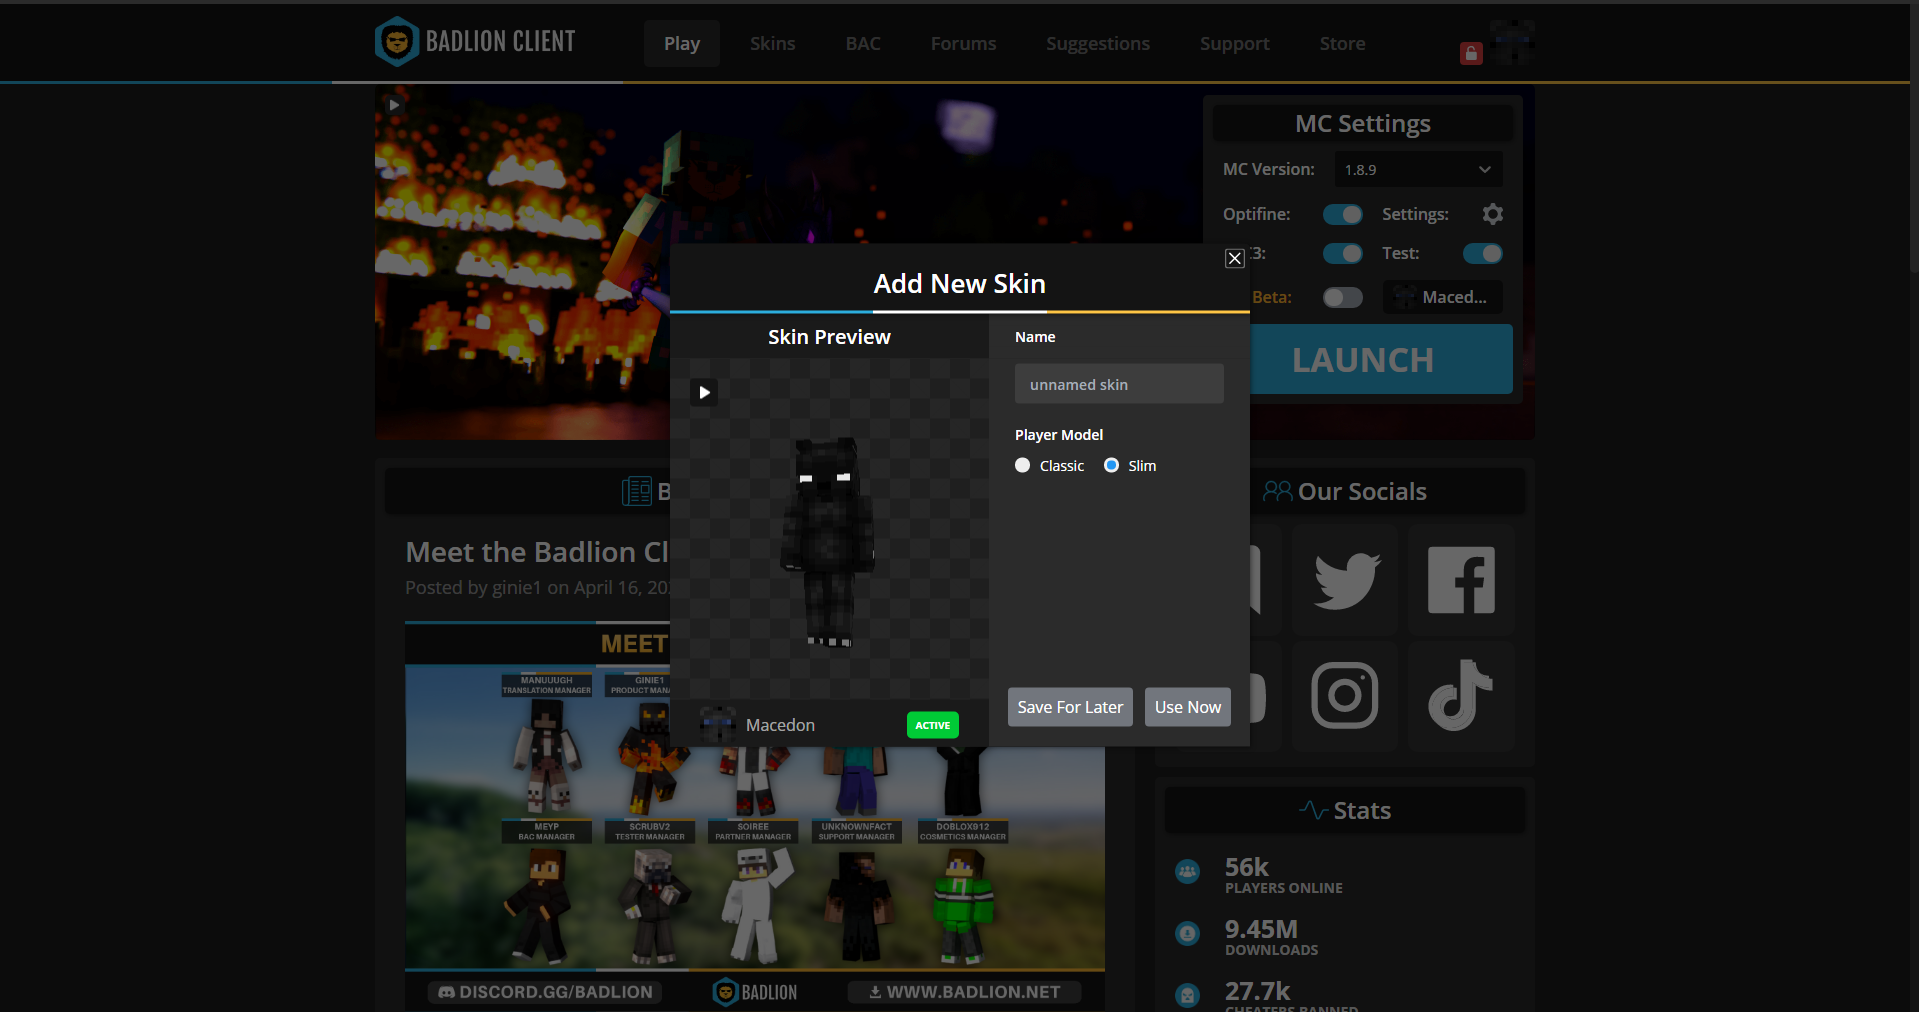Image resolution: width=1919 pixels, height=1012 pixels.
Task: Disable the Optifine toggle
Action: tap(1342, 214)
